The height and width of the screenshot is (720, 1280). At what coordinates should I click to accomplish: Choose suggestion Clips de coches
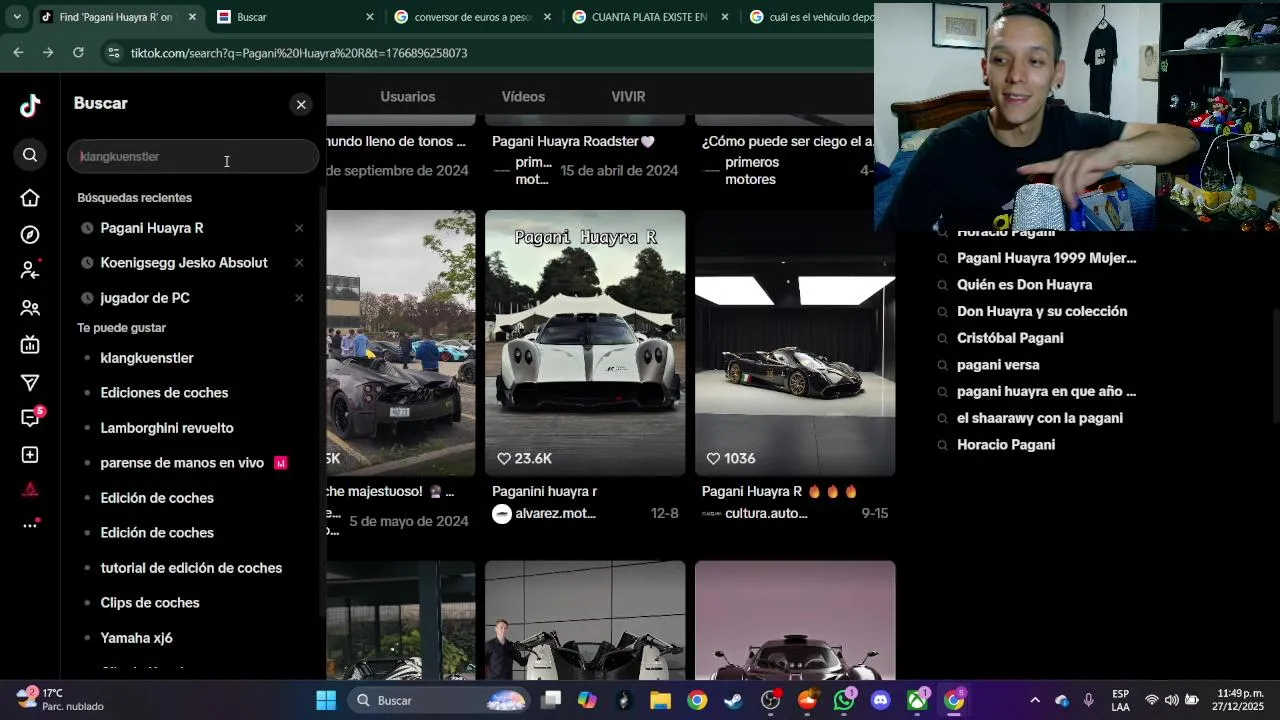[x=150, y=603]
